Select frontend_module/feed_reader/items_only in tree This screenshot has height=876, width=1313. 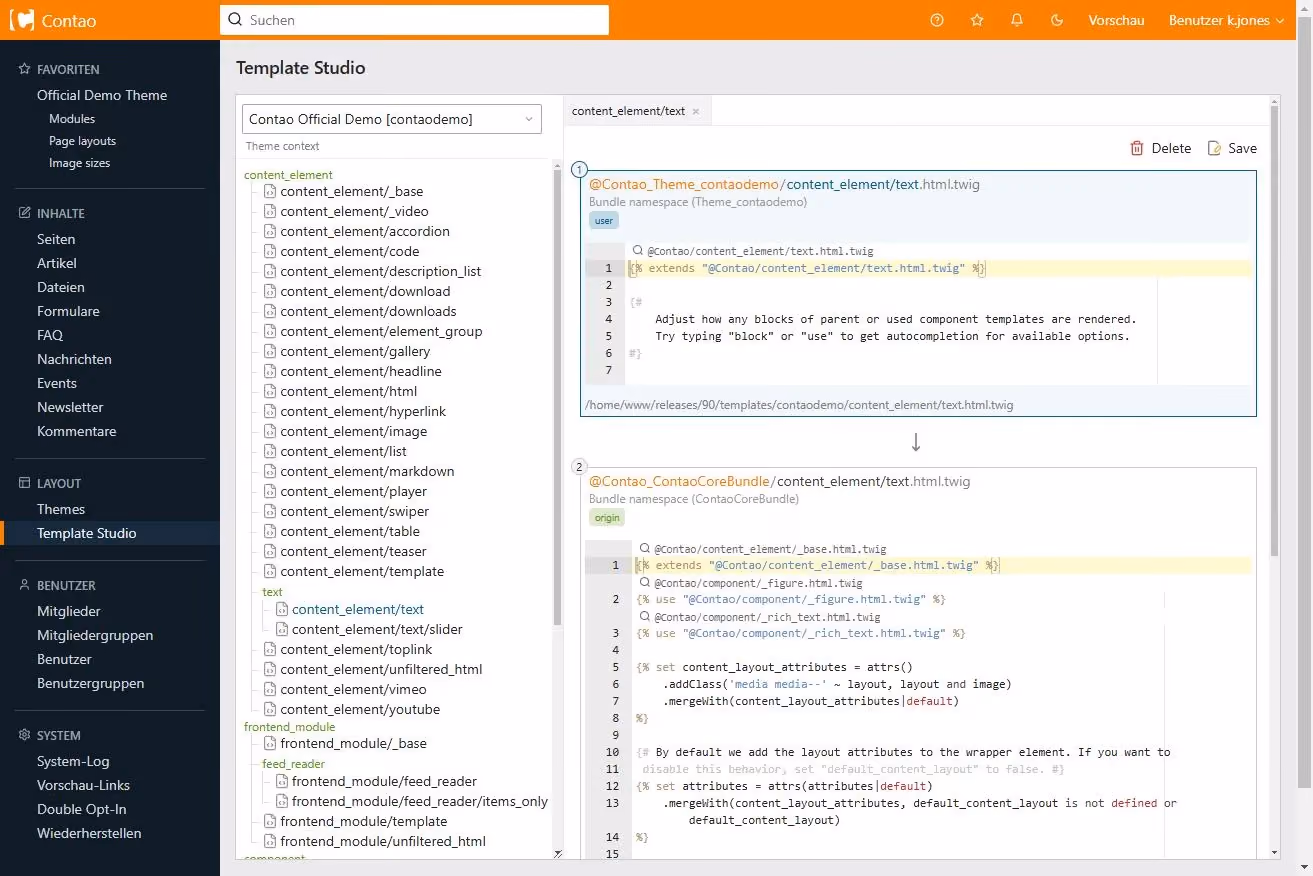(x=420, y=801)
